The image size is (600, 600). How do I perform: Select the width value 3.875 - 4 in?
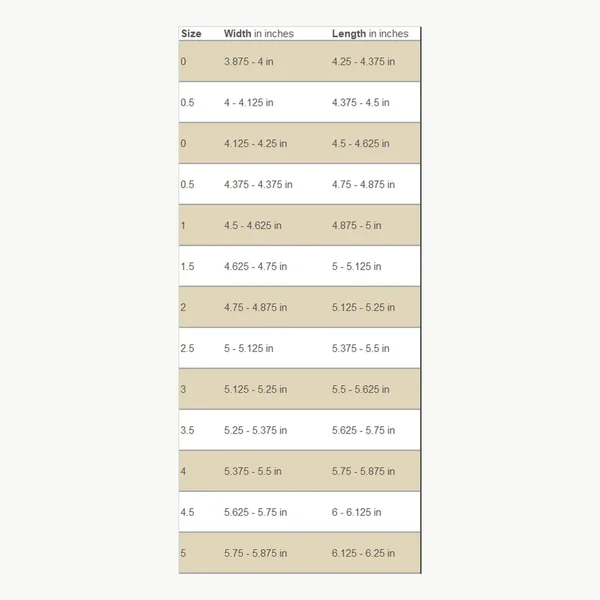[x=249, y=62]
